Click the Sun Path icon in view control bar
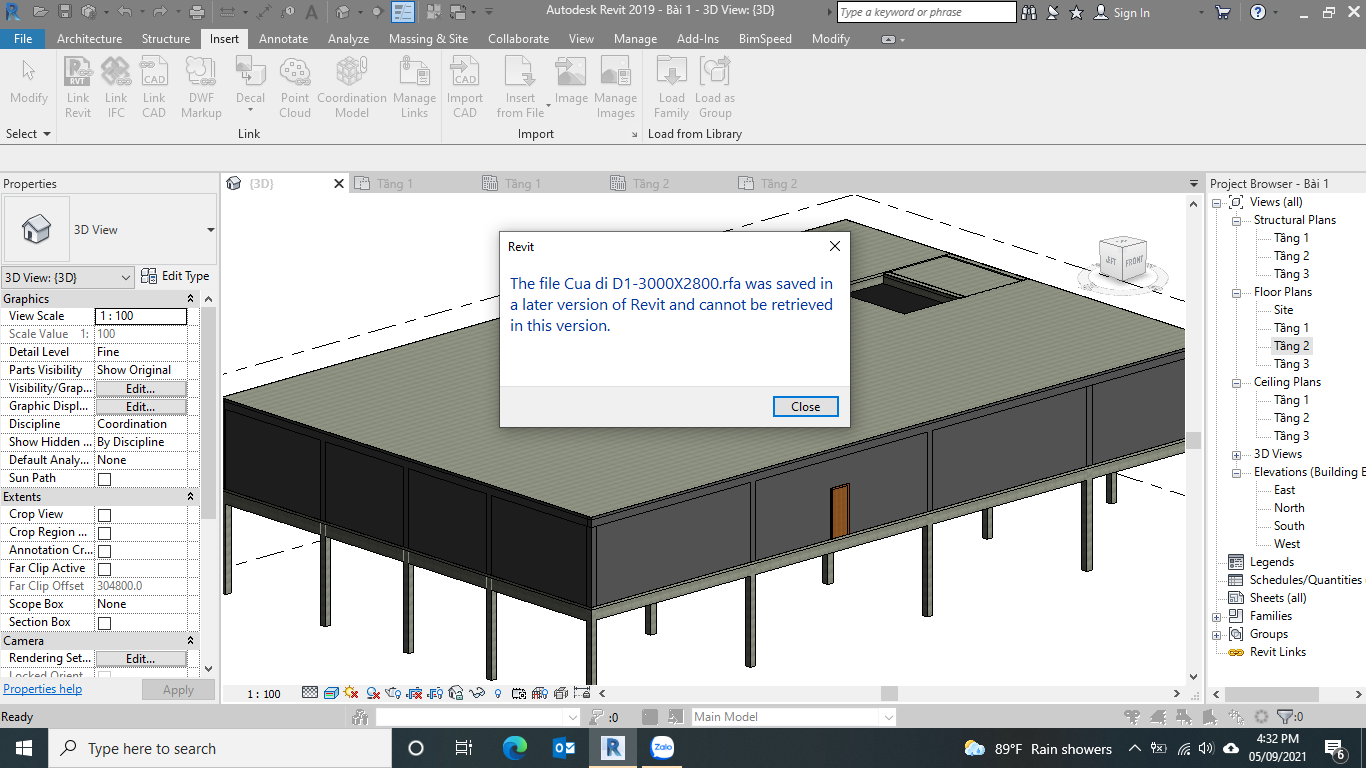Viewport: 1366px width, 768px height. pos(351,693)
